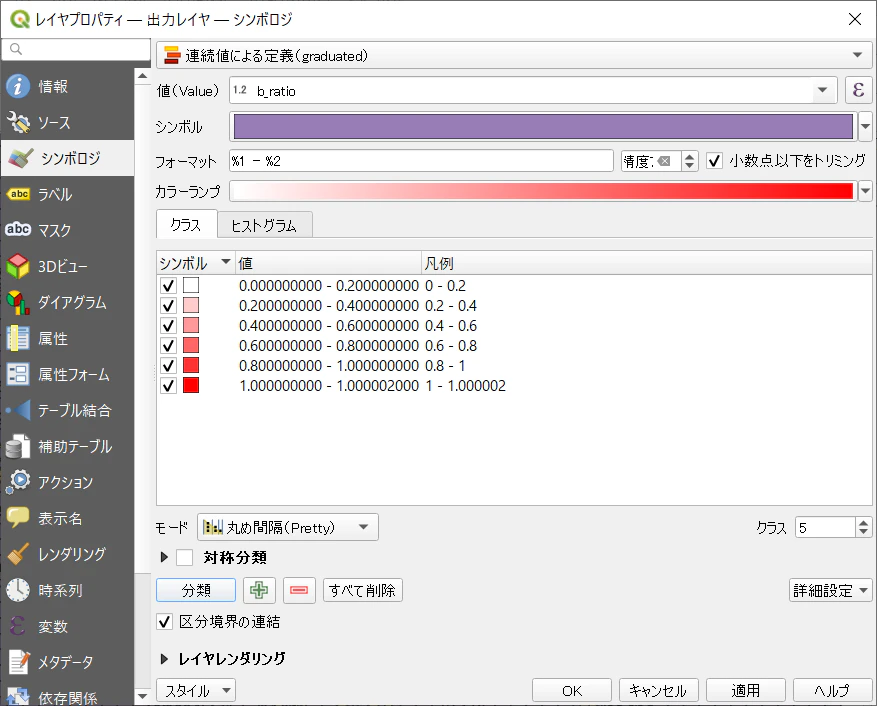Enable the 対称分類 checkbox
This screenshot has width=877, height=706.
pyautogui.click(x=185, y=557)
